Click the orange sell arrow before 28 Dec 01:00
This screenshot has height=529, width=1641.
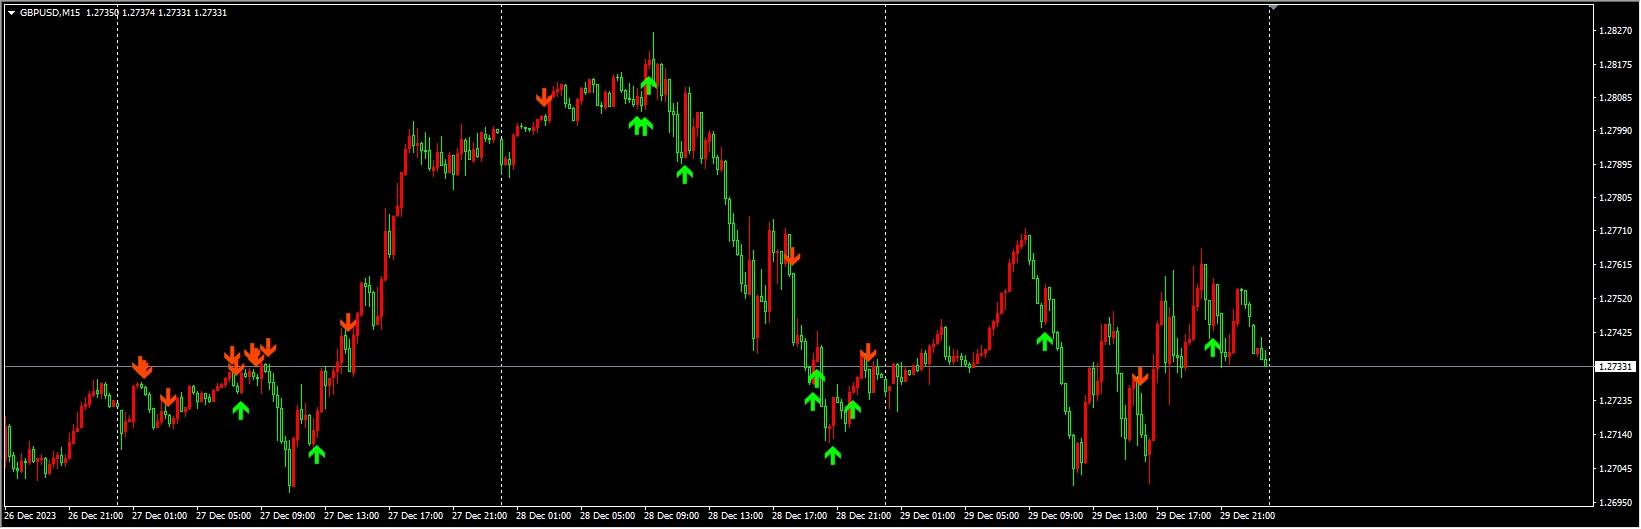(543, 97)
